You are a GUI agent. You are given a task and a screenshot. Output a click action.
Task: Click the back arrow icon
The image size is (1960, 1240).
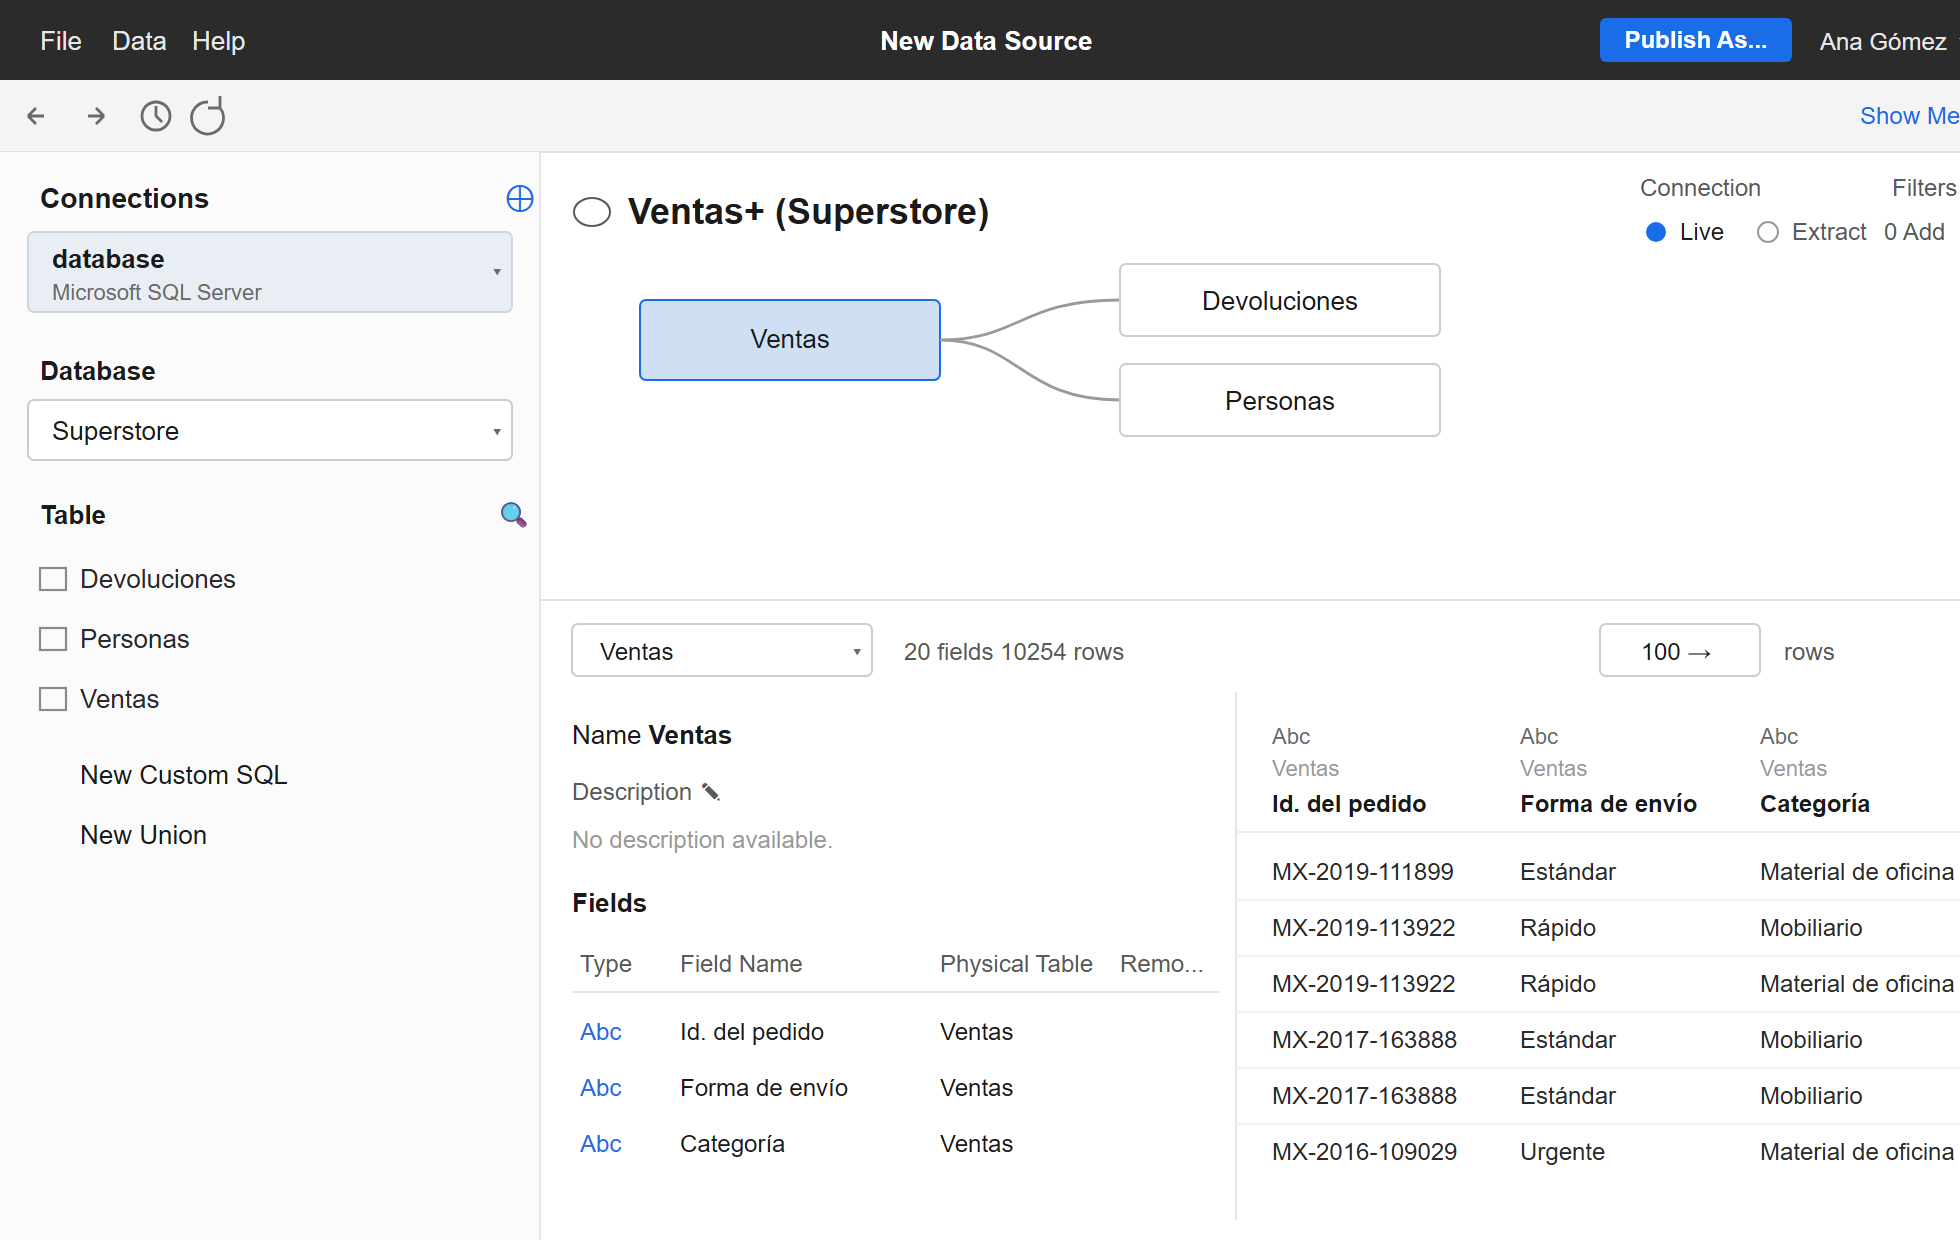tap(36, 116)
